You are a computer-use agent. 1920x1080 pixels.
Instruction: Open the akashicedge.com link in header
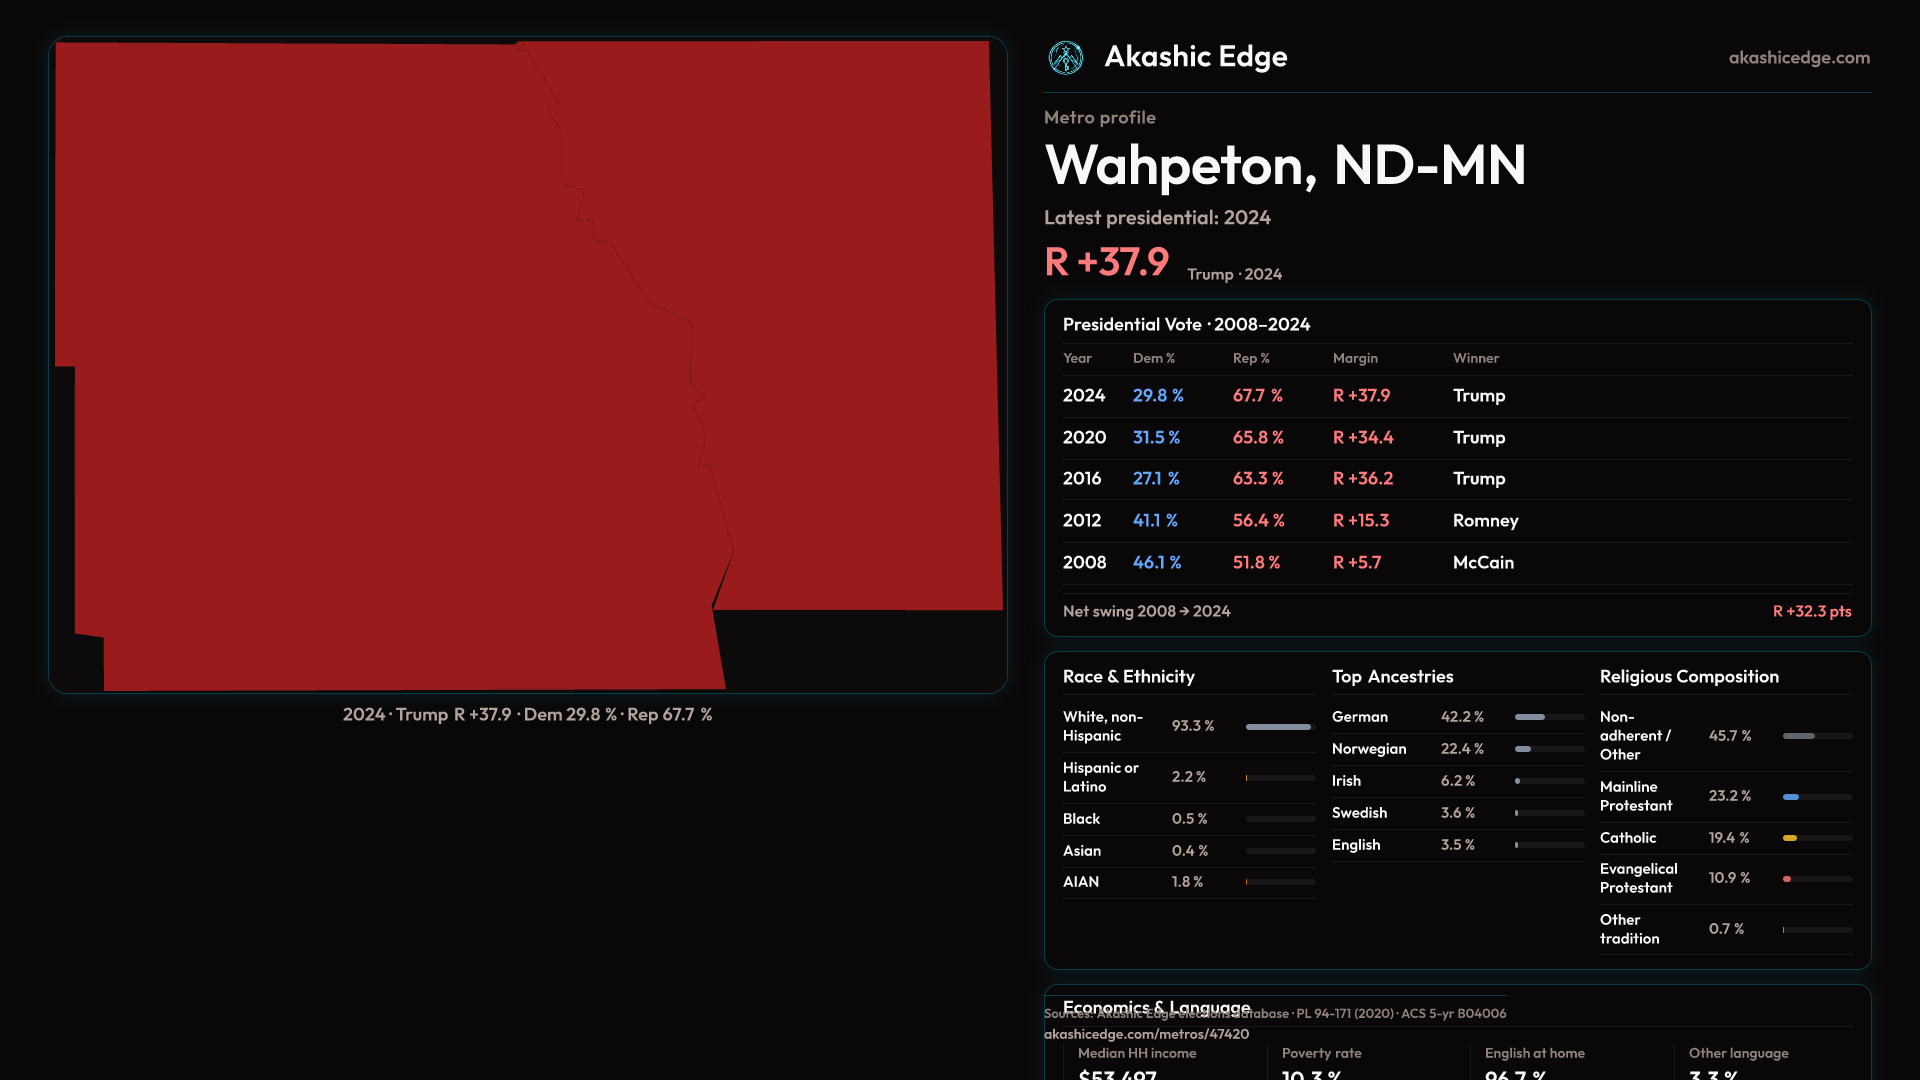[1798, 58]
